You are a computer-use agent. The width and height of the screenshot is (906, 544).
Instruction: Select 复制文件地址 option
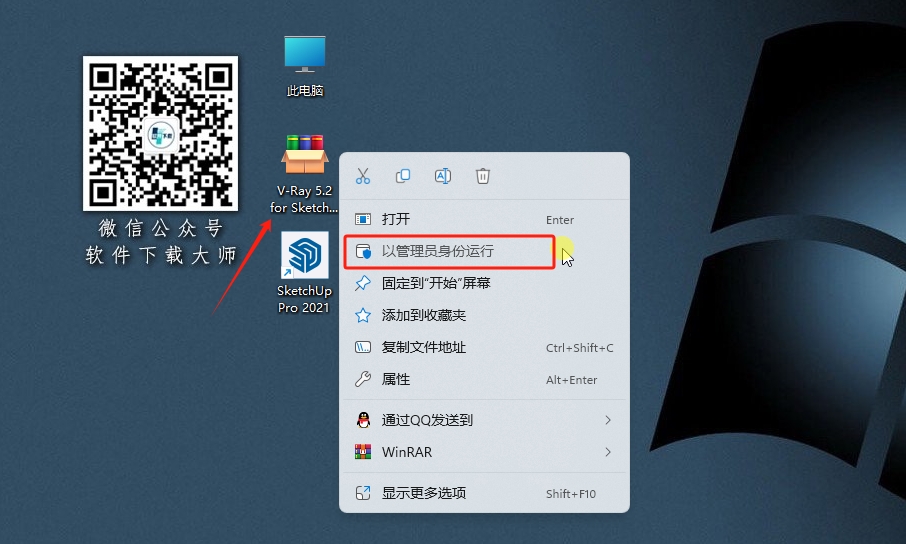tap(484, 347)
